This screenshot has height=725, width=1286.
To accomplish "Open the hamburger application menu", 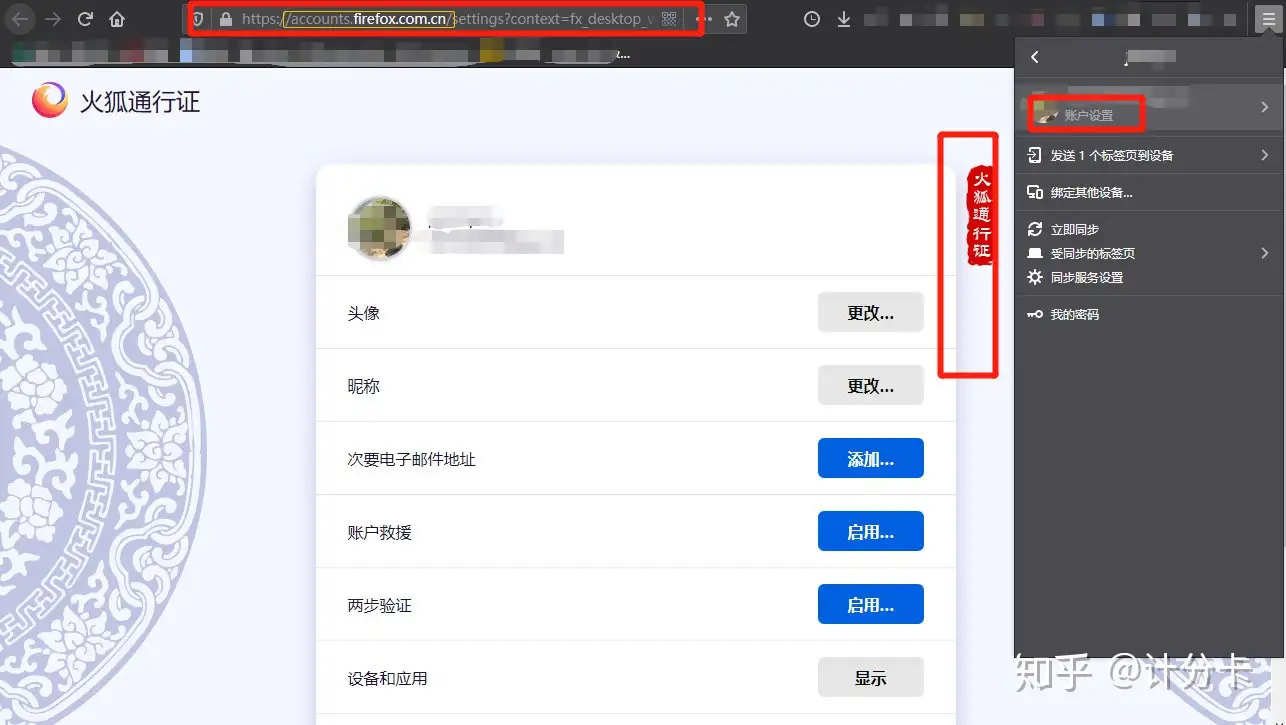I will pos(1265,19).
